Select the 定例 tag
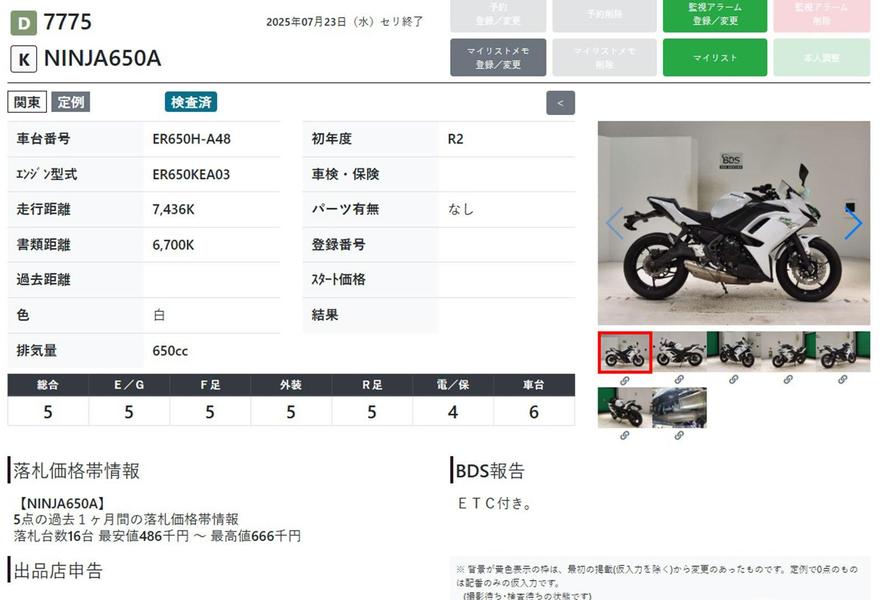The image size is (887, 600). click(x=71, y=102)
